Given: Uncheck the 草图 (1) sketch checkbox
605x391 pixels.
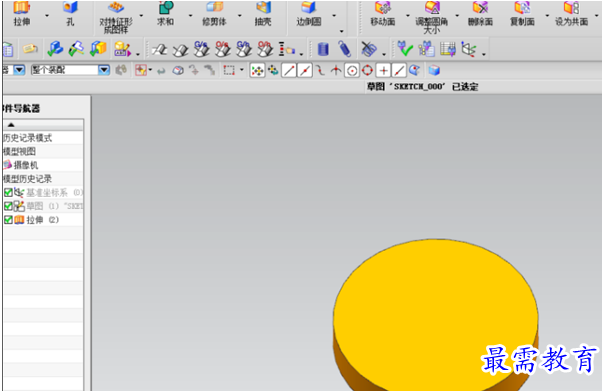Looking at the screenshot, I should 8,206.
